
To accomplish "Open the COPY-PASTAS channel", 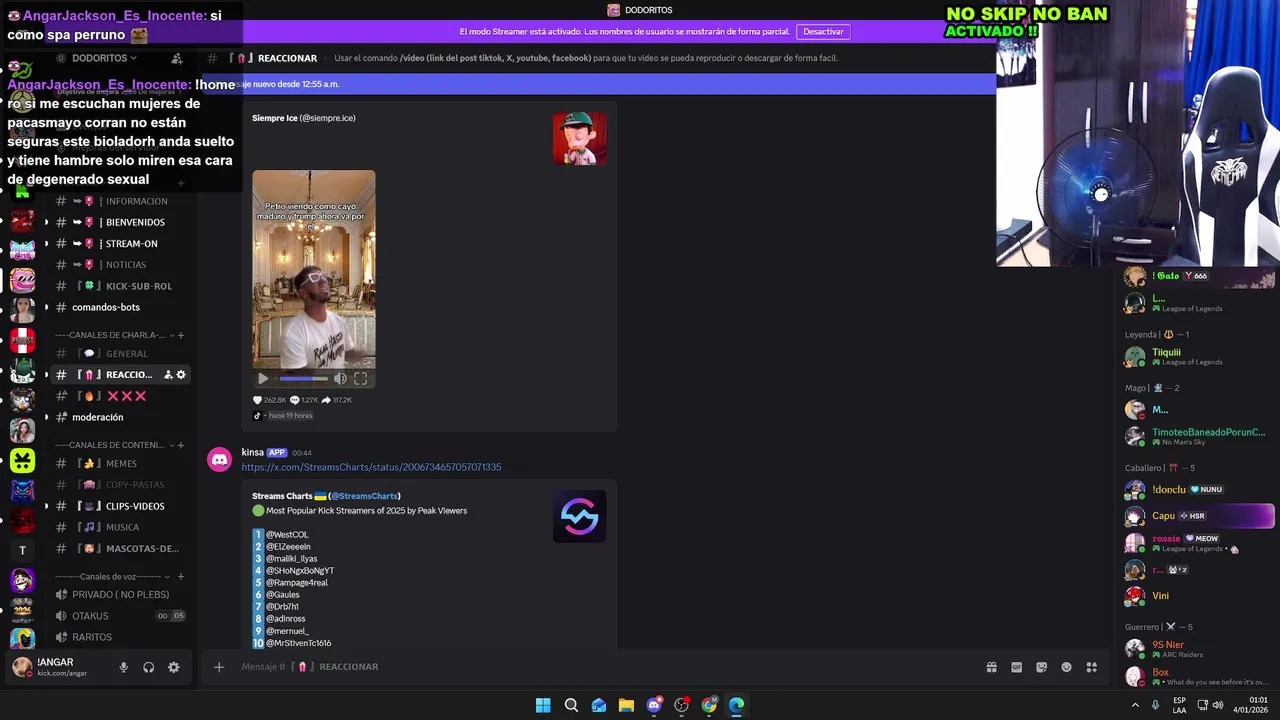I will 120,485.
